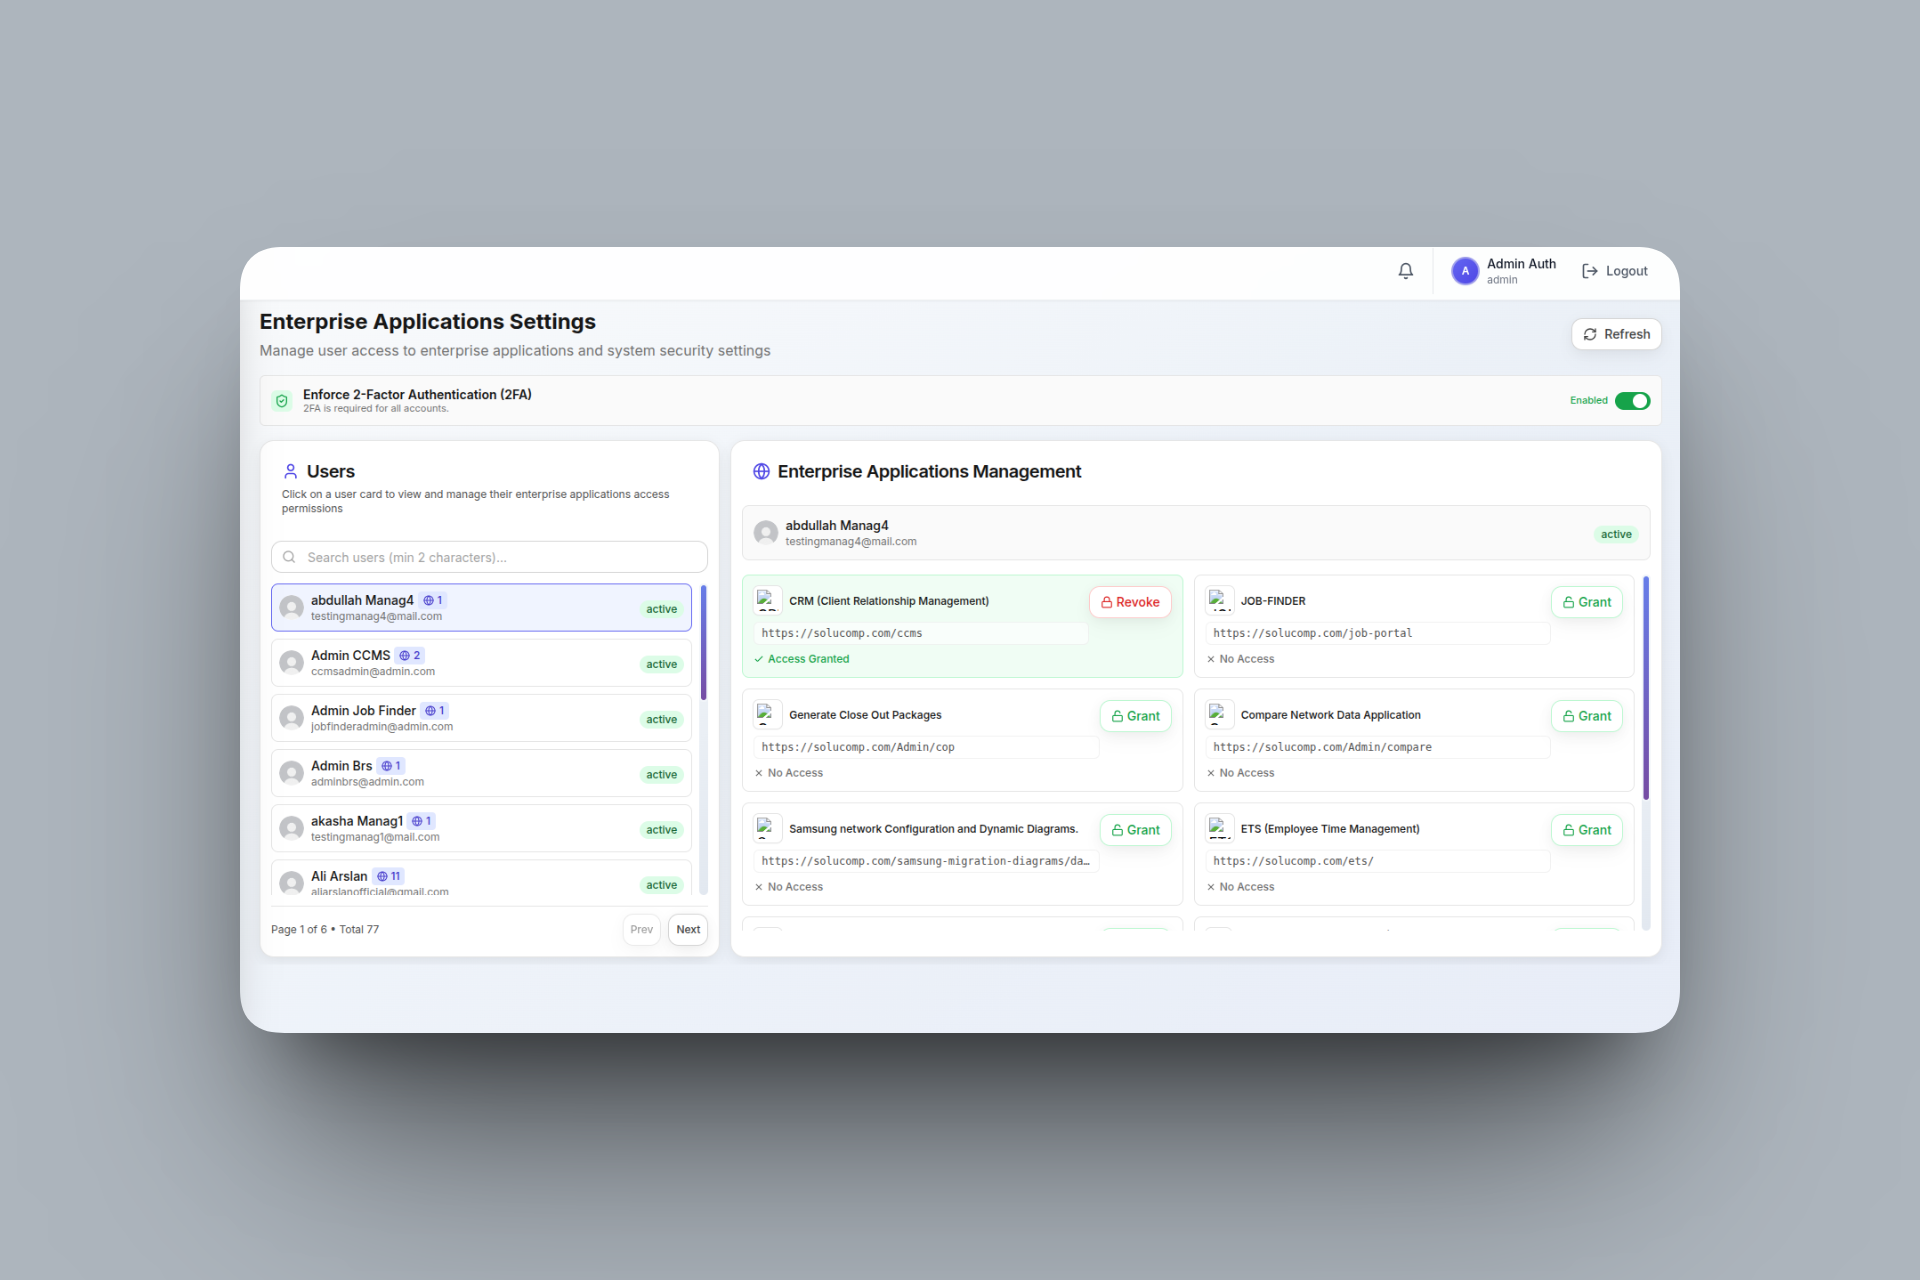The image size is (1920, 1280).
Task: Grant access to Samsung network Configuration
Action: [x=1135, y=830]
